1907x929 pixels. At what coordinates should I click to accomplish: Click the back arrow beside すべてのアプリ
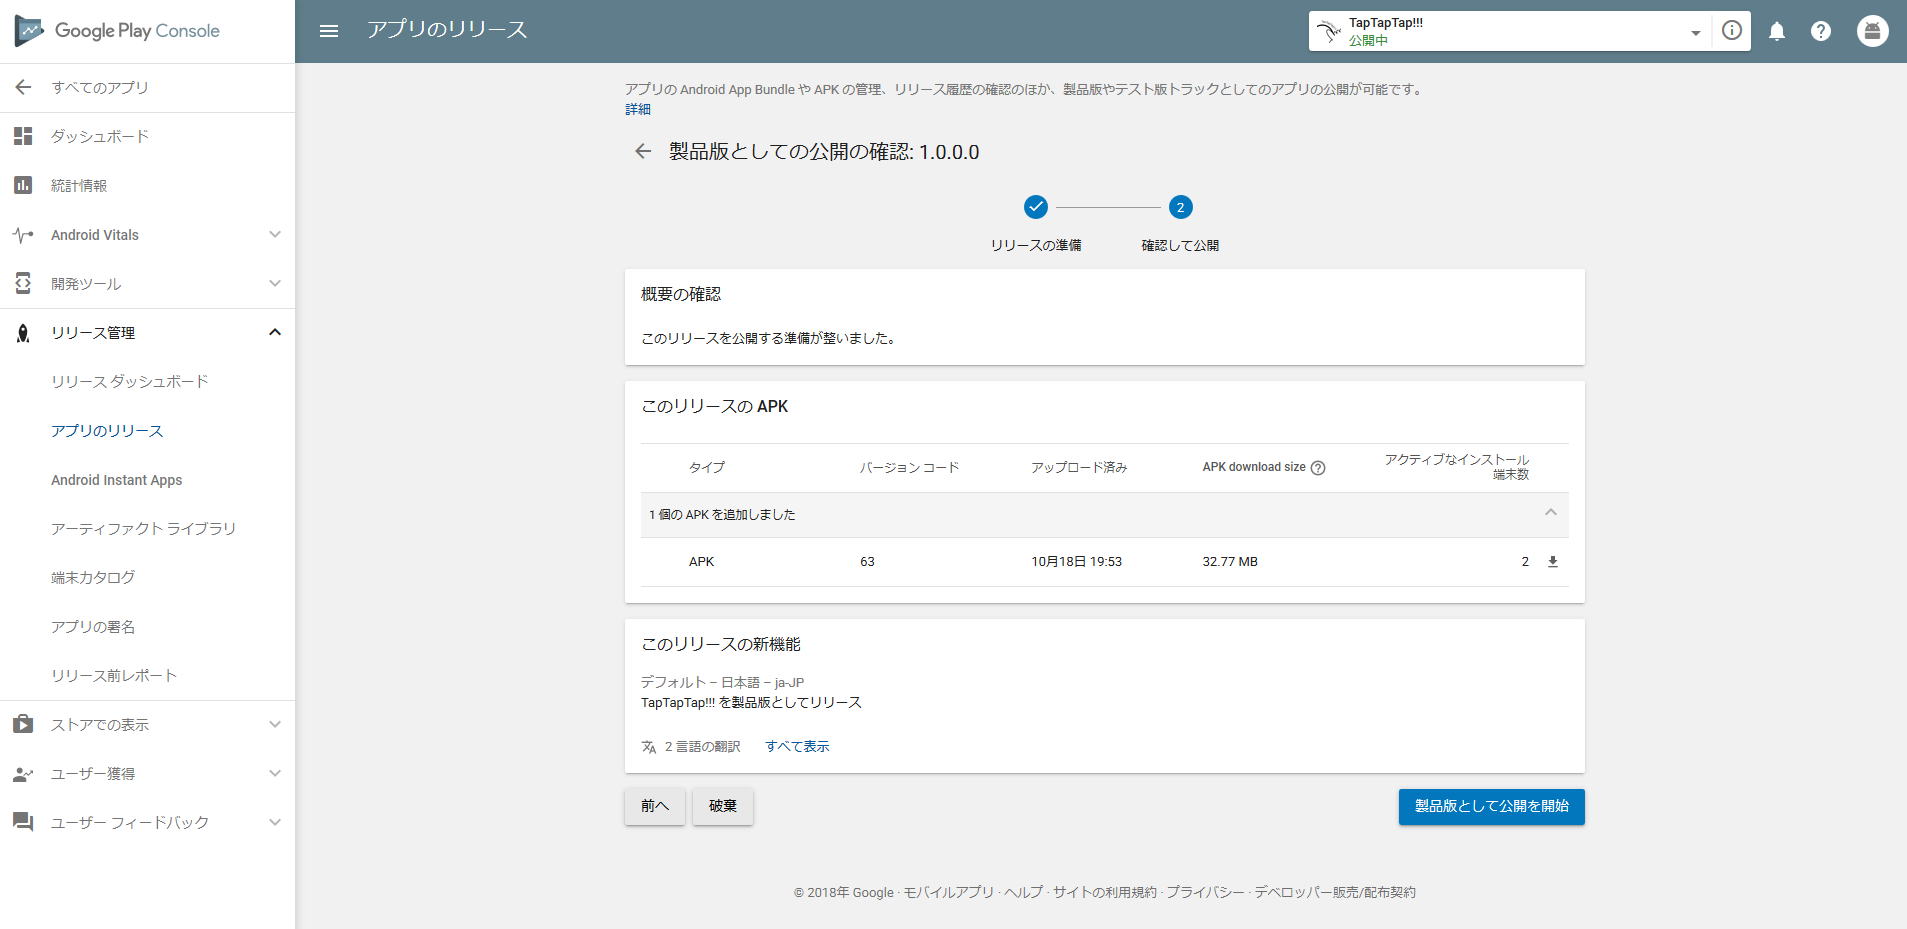click(x=24, y=87)
